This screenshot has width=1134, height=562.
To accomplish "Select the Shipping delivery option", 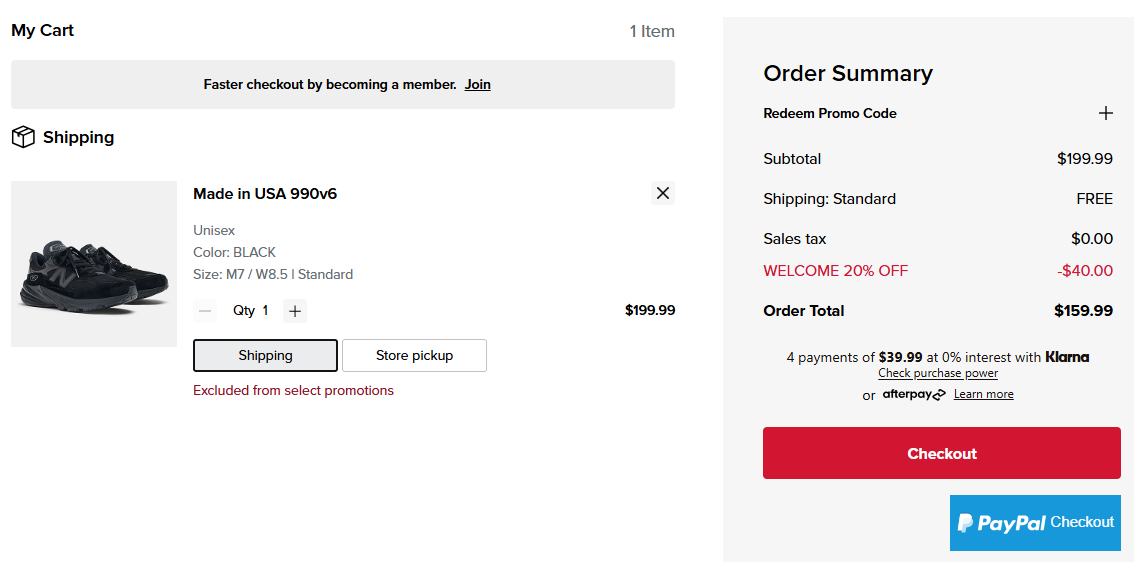I will [265, 355].
